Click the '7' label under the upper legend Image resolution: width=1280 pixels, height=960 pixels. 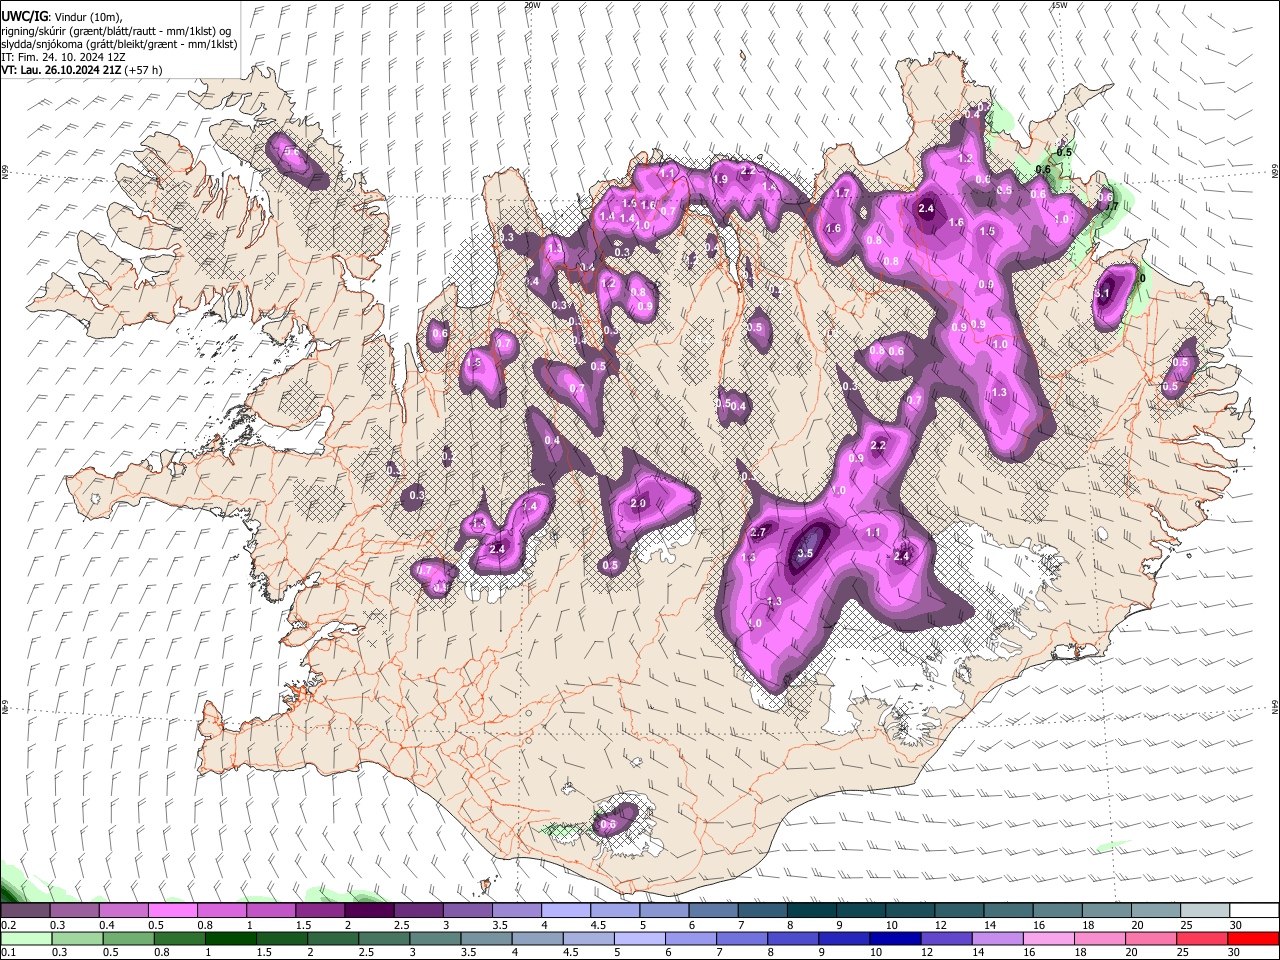click(x=741, y=925)
